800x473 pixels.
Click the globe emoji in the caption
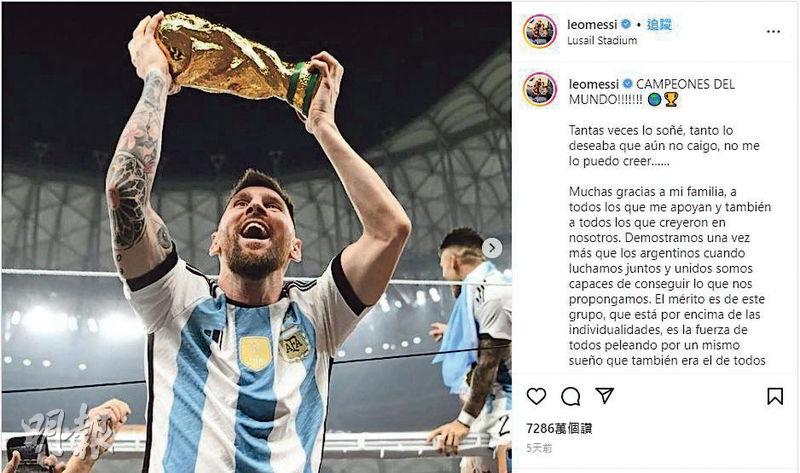653,99
